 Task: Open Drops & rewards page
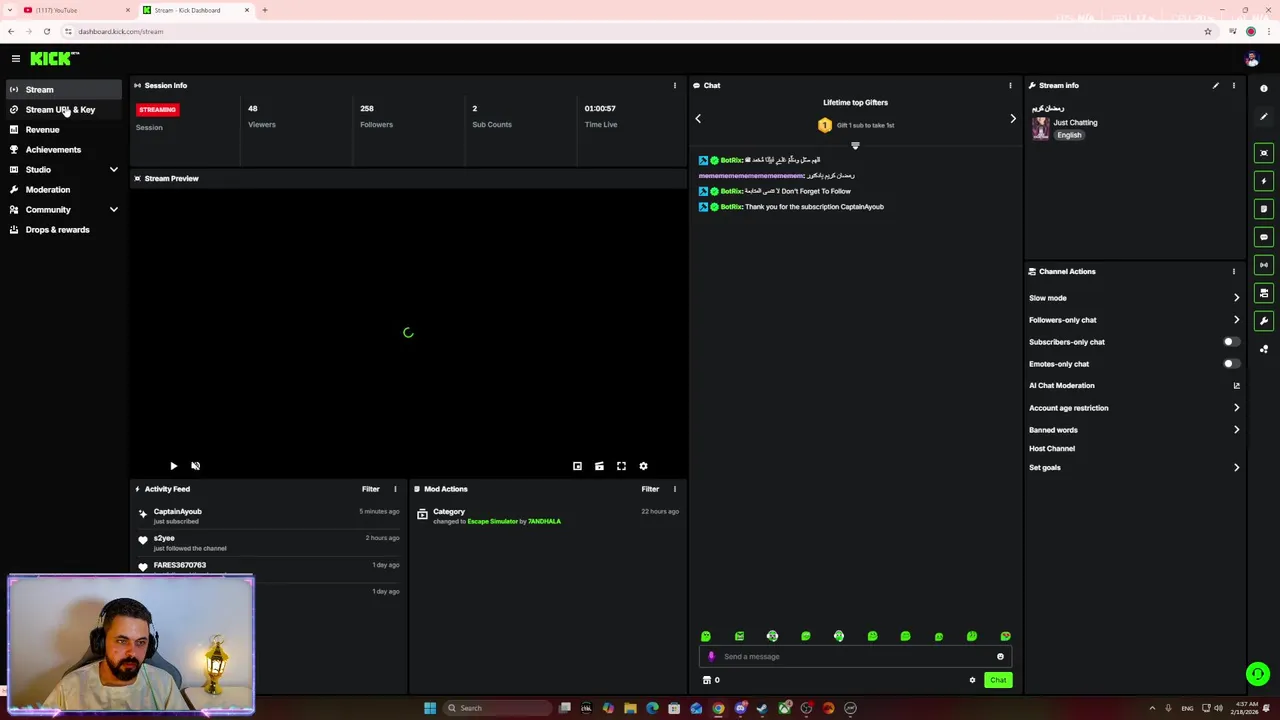click(62, 230)
